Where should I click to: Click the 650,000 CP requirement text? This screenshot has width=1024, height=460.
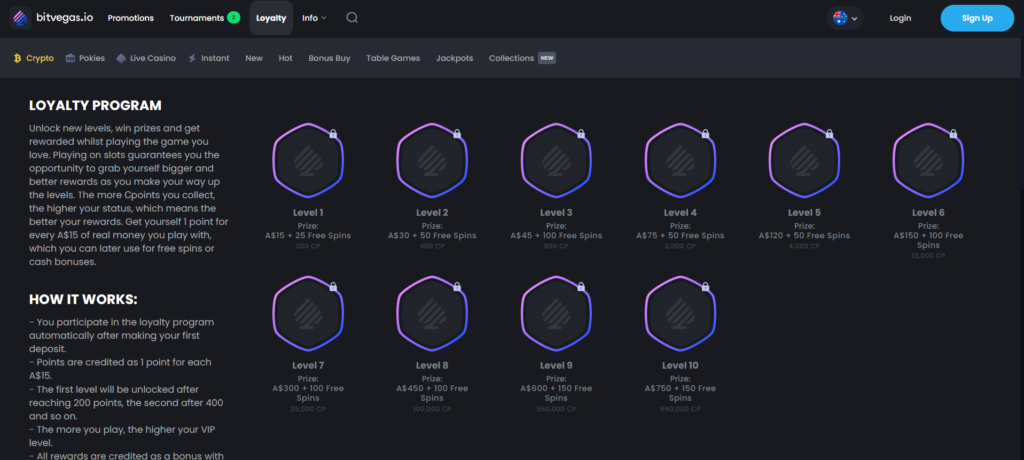(x=680, y=409)
